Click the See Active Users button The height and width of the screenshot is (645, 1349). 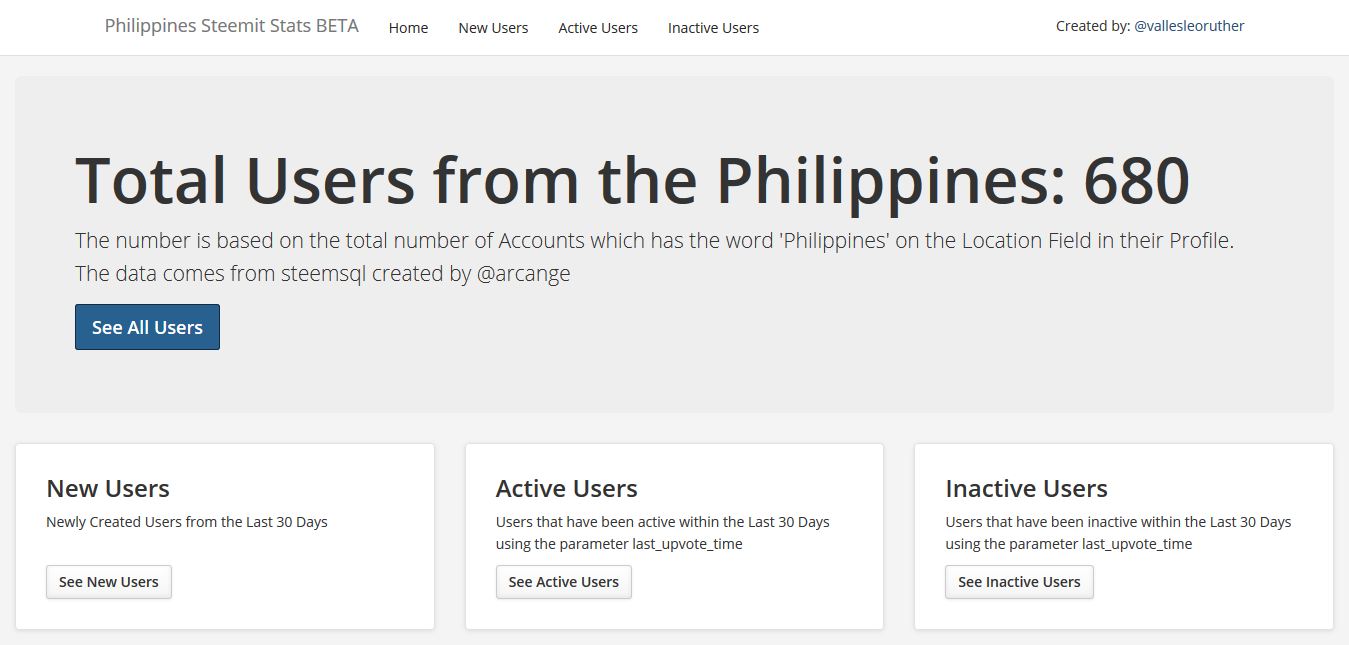(564, 582)
